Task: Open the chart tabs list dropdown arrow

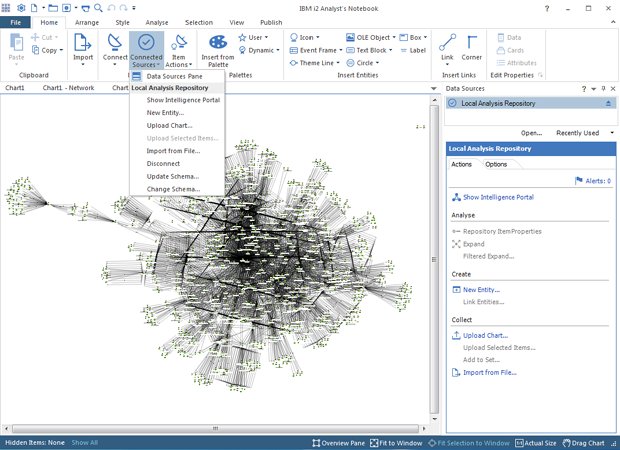Action: (433, 88)
